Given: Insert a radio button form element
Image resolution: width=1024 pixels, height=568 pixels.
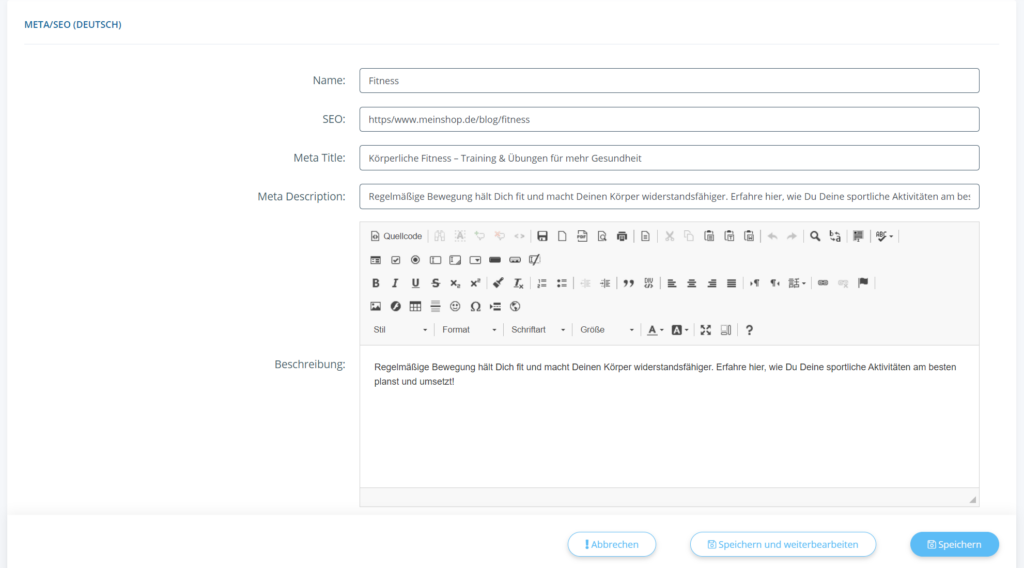Looking at the screenshot, I should (x=415, y=260).
